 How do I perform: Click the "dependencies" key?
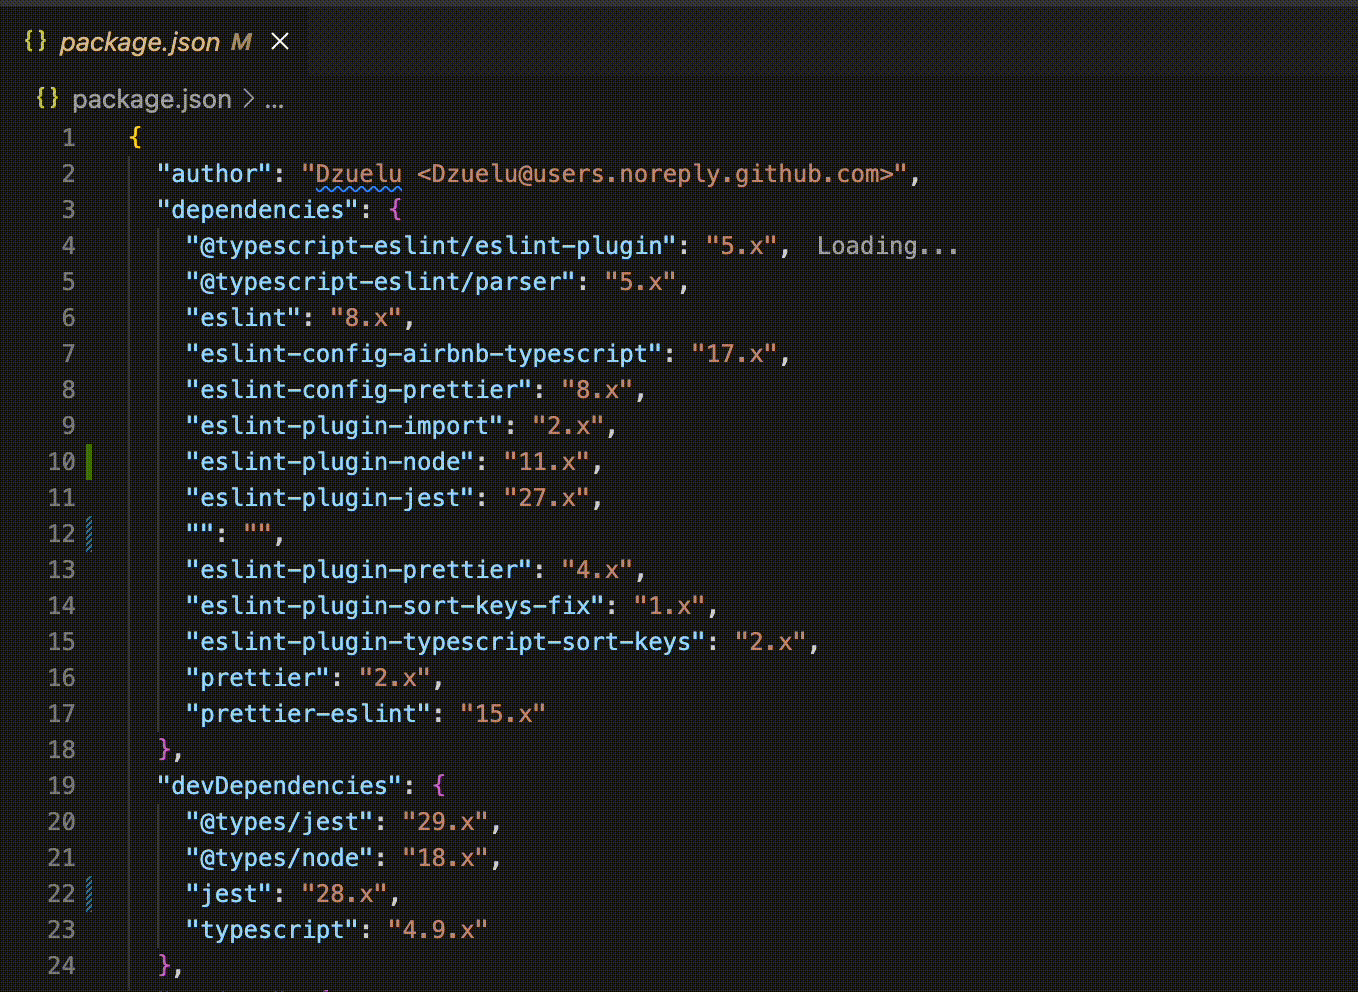[x=258, y=209]
